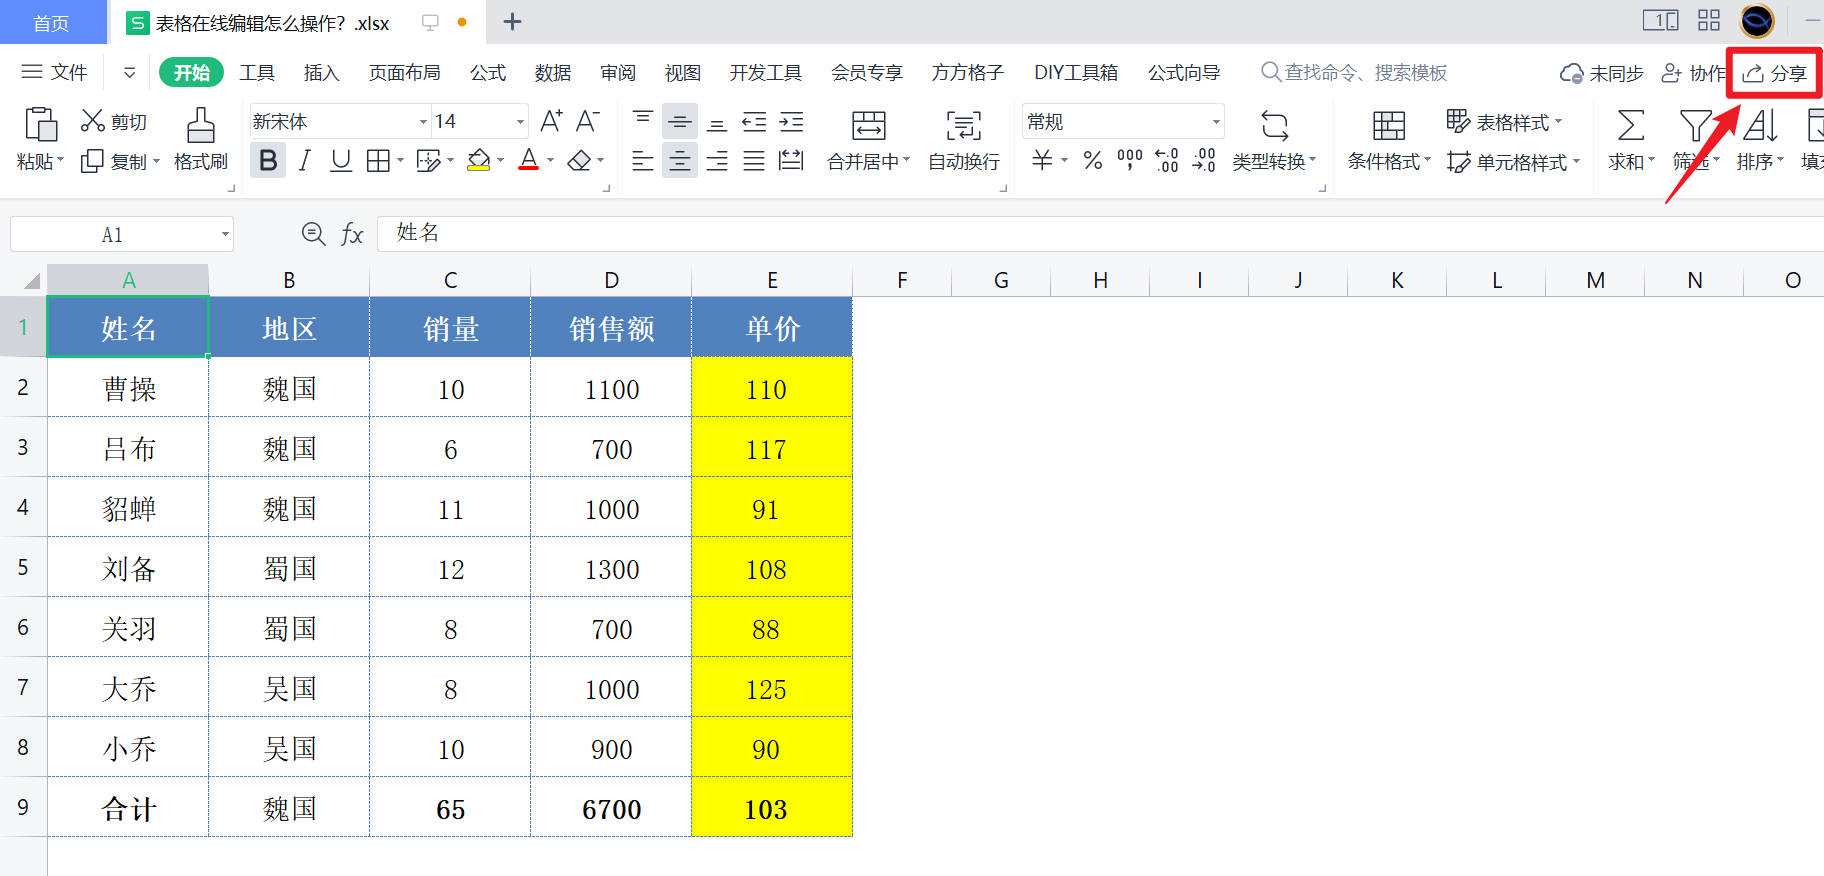
Task: Open the fill color dropdown arrow
Action: [500, 161]
